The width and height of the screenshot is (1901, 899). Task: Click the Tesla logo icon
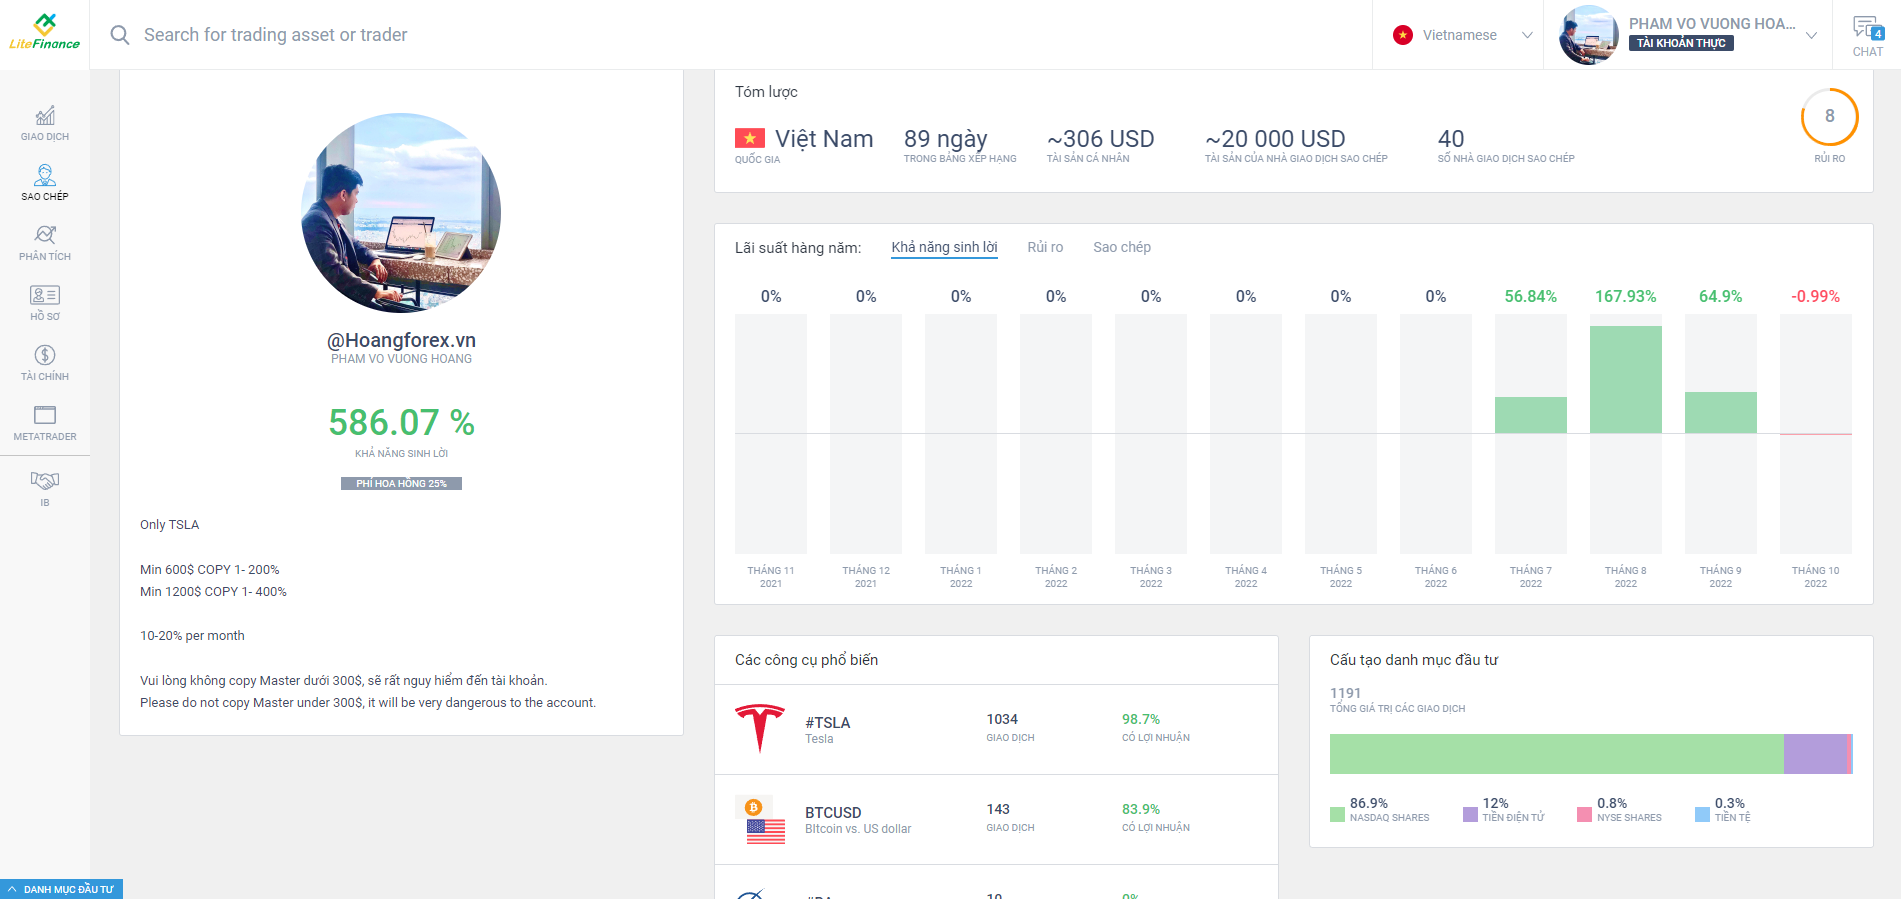tap(760, 728)
